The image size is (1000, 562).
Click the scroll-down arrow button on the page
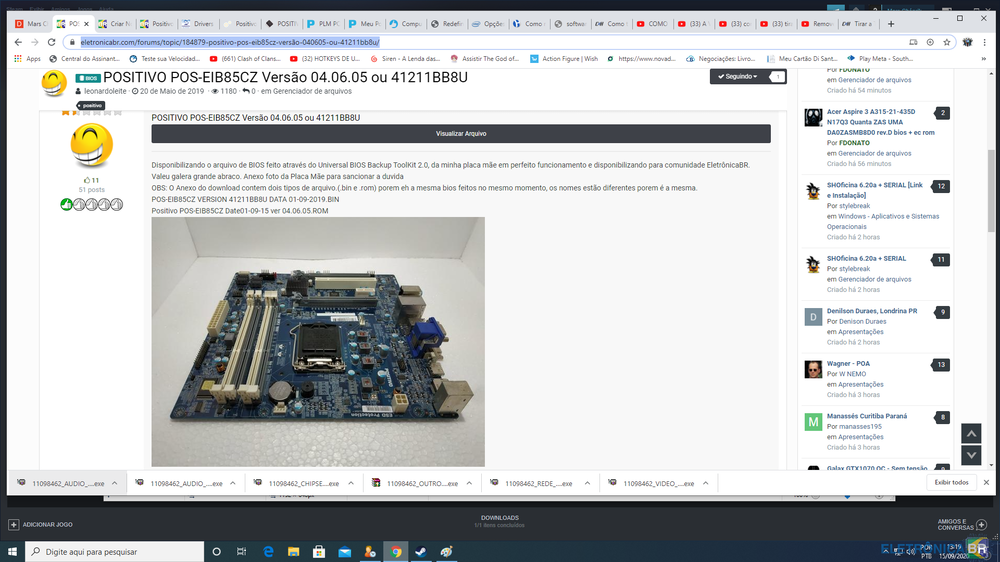tap(970, 456)
